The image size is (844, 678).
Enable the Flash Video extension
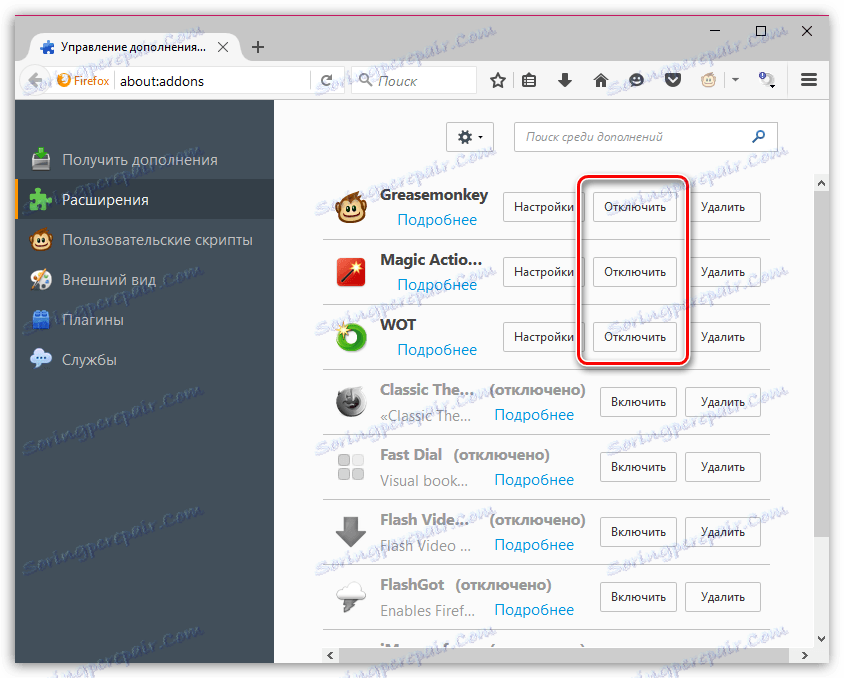[x=638, y=533]
